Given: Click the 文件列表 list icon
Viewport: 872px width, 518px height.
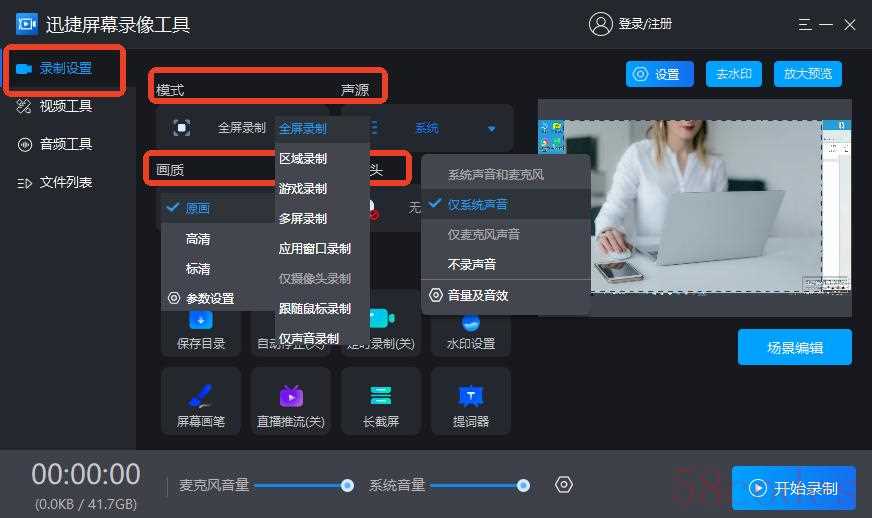Looking at the screenshot, I should tap(24, 183).
